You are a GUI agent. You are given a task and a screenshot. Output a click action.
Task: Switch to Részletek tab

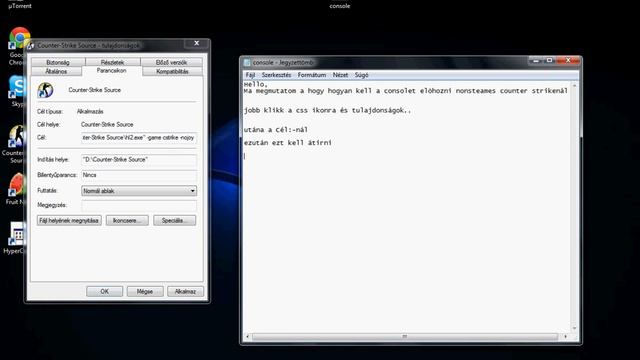[113, 62]
